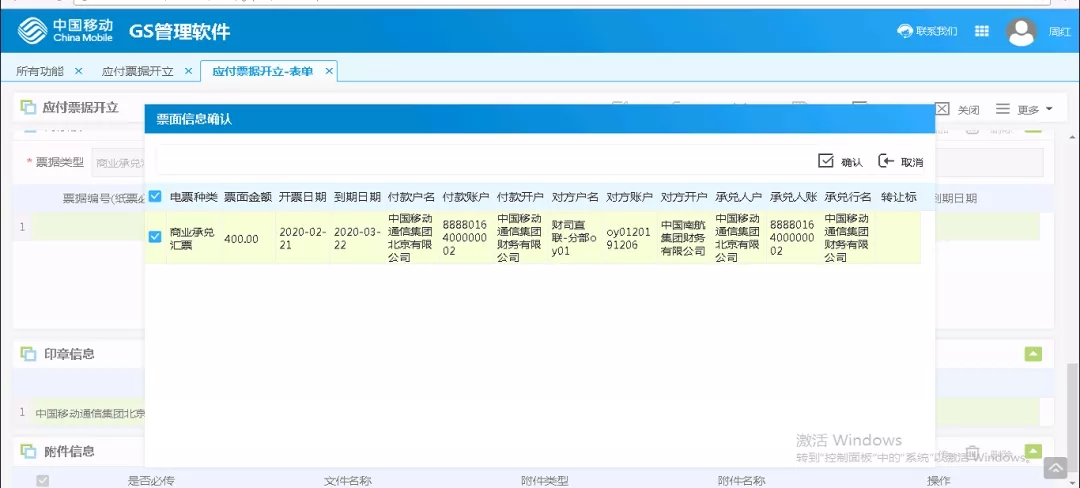Click 确认 in the 票面信息确认 dialog
Screen dimensions: 1080x488
click(x=840, y=162)
